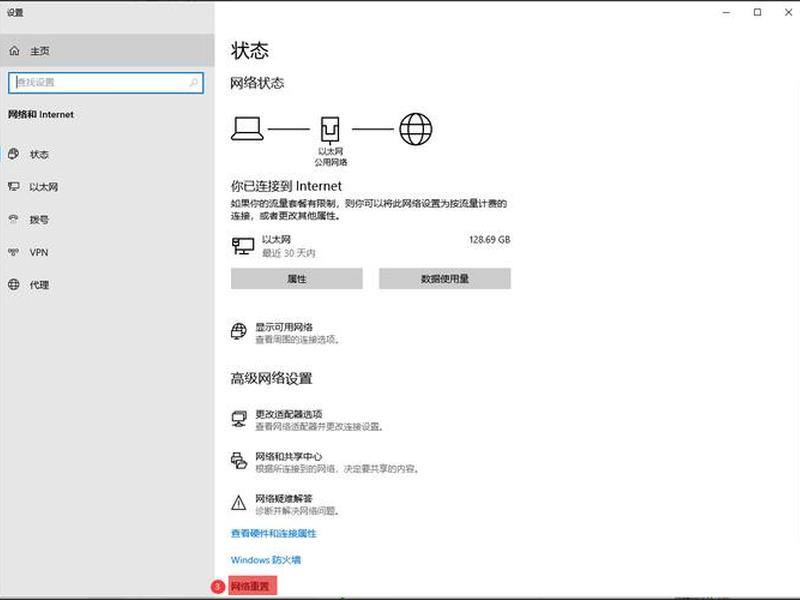
Task: Click the VPN icon in sidebar
Action: [14, 252]
